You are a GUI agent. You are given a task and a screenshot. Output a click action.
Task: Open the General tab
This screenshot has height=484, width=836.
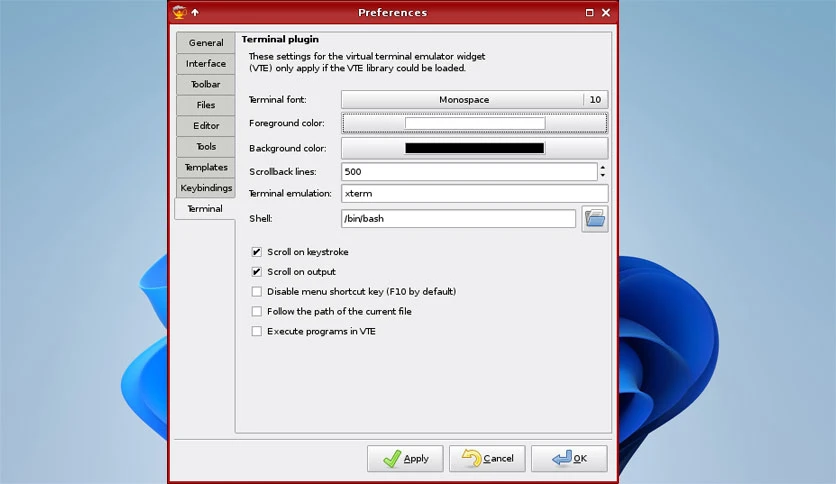coord(206,43)
